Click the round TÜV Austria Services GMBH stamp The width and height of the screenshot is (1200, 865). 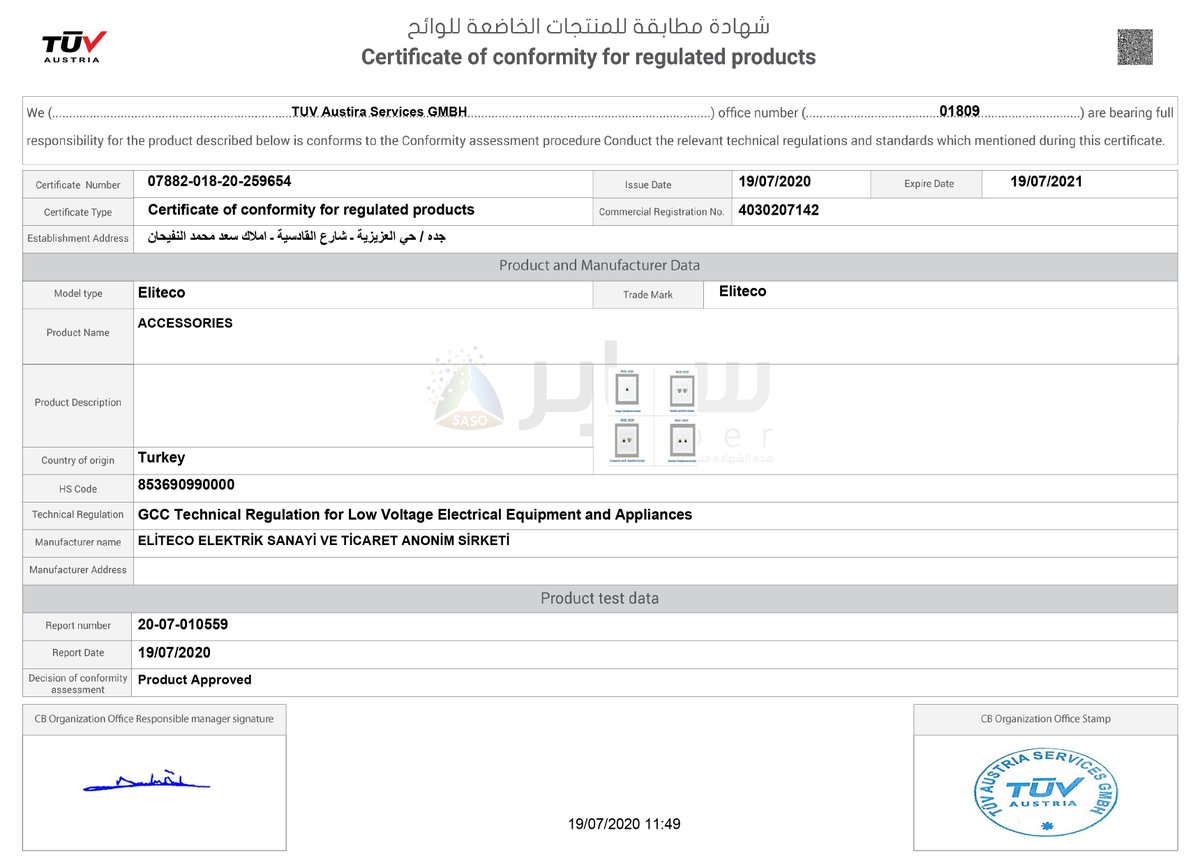click(x=1045, y=790)
